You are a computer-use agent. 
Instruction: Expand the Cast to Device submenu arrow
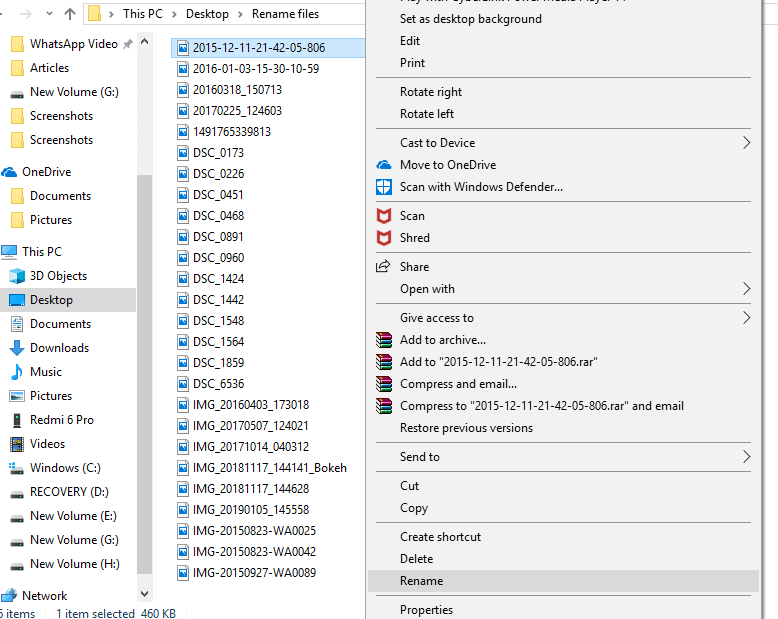(746, 143)
